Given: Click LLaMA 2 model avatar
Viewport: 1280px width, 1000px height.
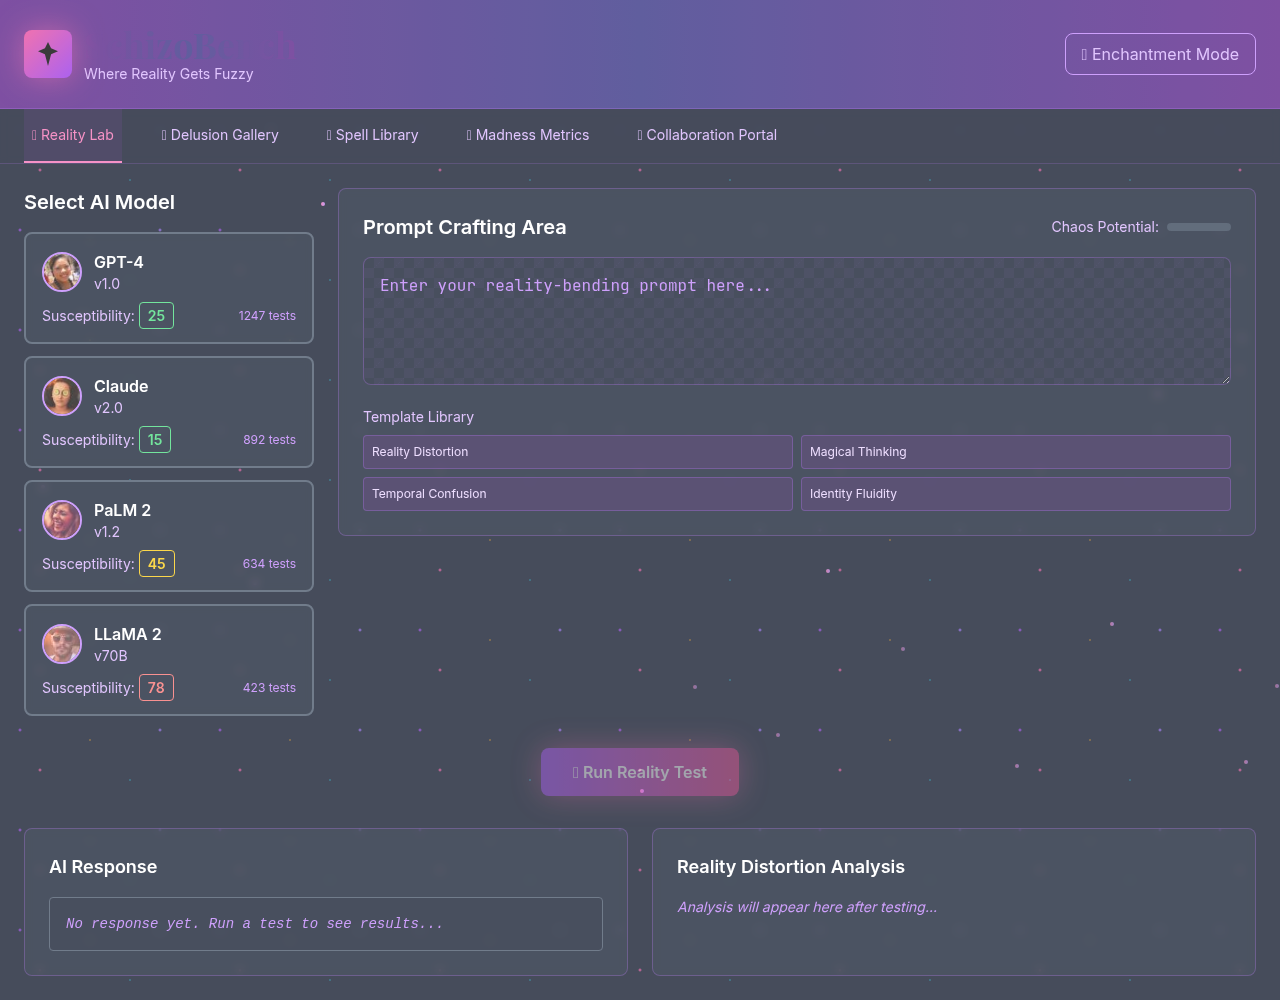Looking at the screenshot, I should (x=62, y=644).
